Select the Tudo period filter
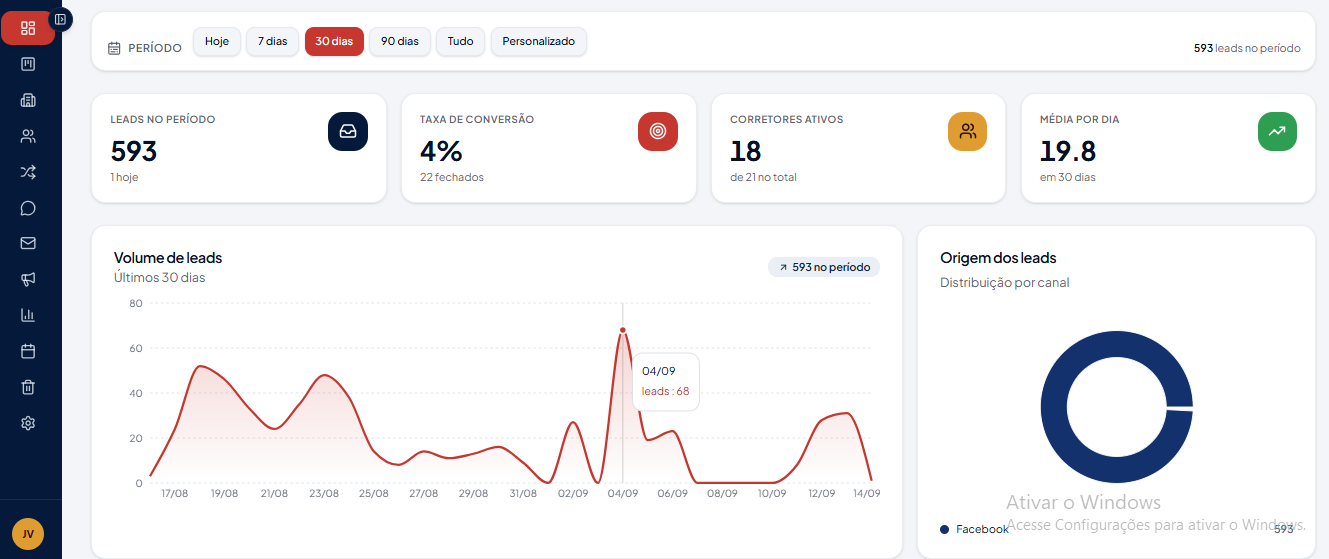 pyautogui.click(x=461, y=41)
